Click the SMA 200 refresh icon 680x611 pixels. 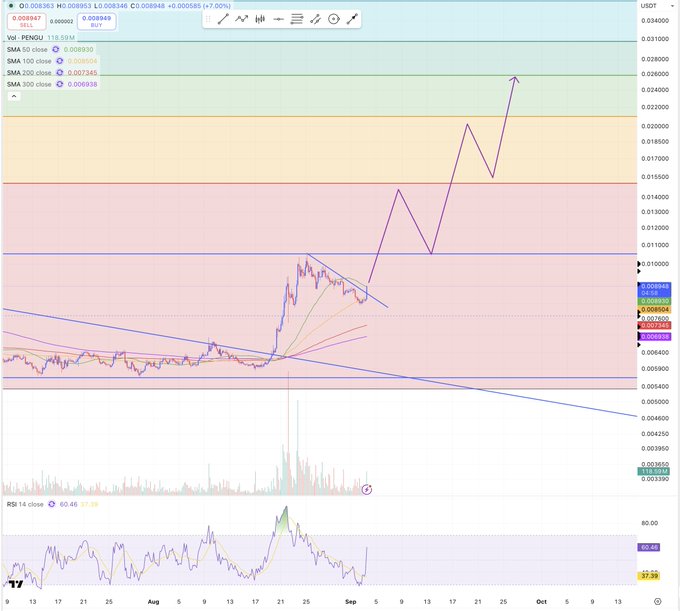(x=59, y=73)
